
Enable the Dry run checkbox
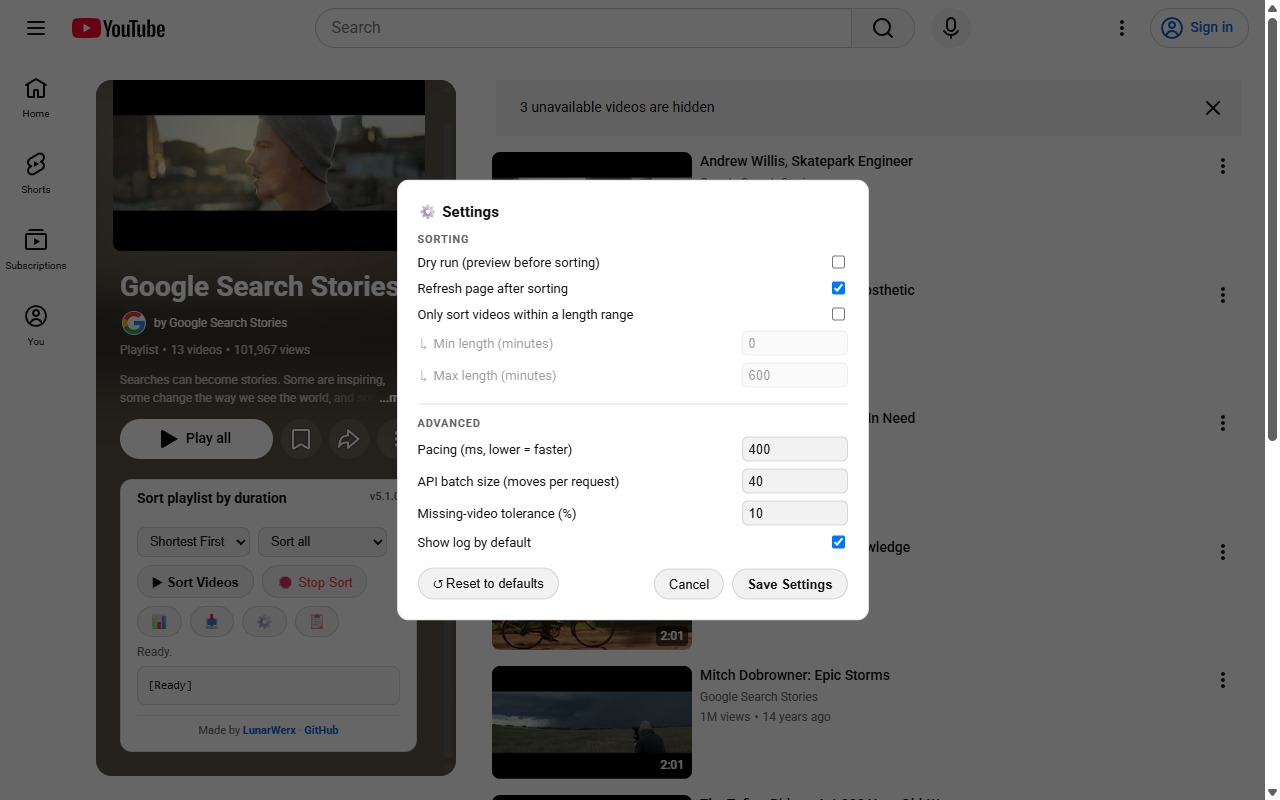pyautogui.click(x=838, y=262)
